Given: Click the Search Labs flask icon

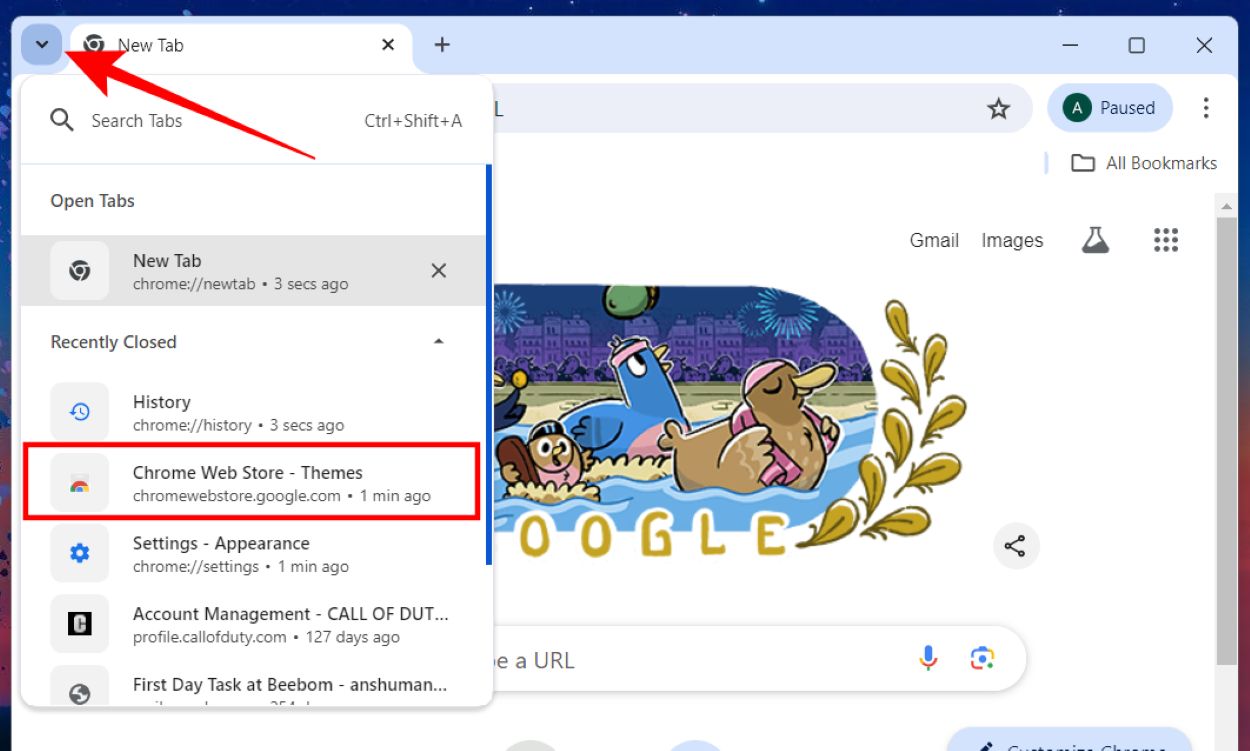Looking at the screenshot, I should [x=1095, y=240].
